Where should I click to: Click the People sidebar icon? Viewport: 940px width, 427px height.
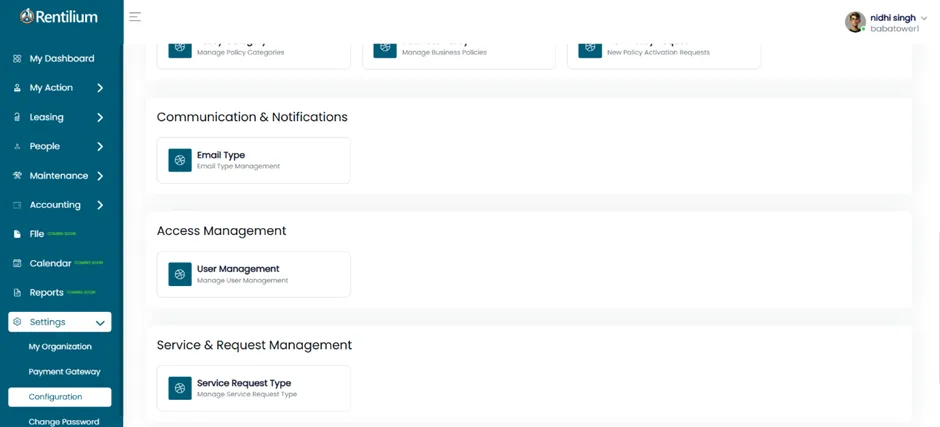coord(17,146)
